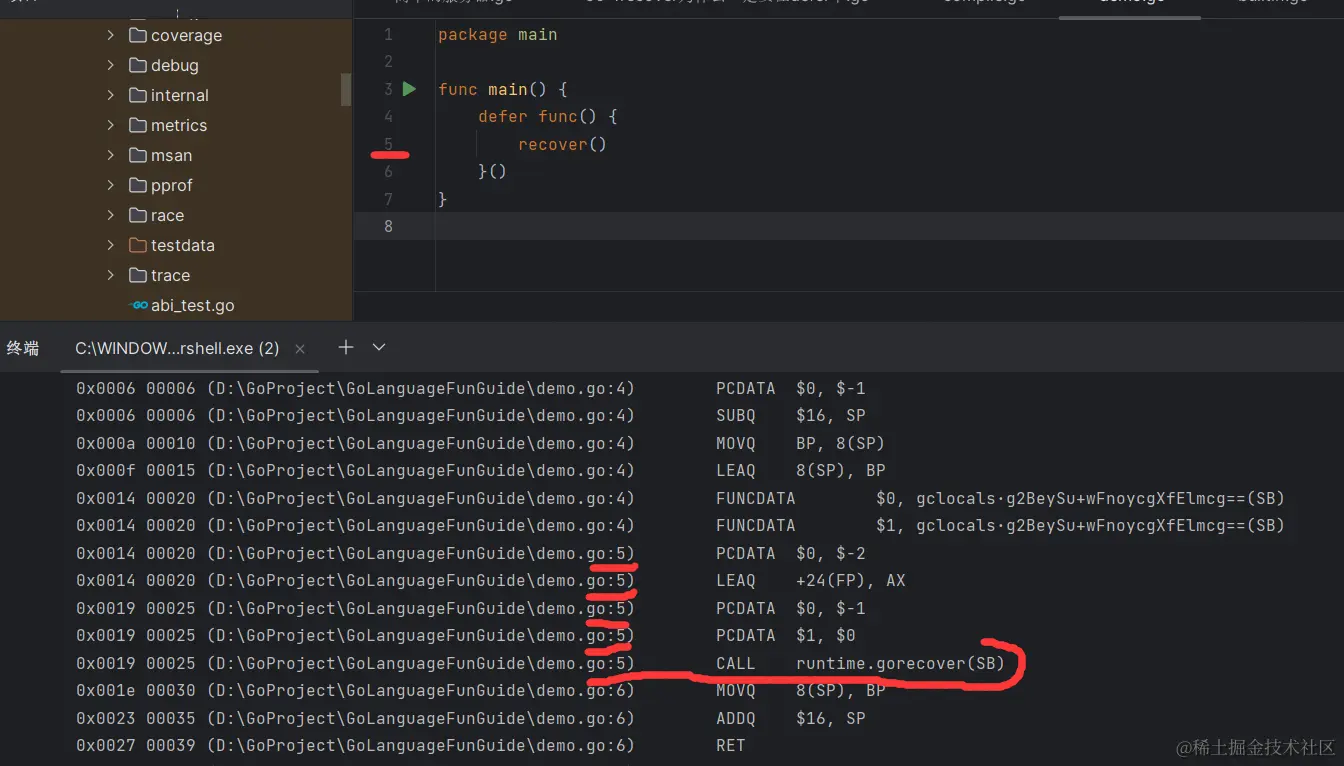1344x766 pixels.
Task: Click the "FUNCDATA $0" terminal line
Action: [1000, 499]
